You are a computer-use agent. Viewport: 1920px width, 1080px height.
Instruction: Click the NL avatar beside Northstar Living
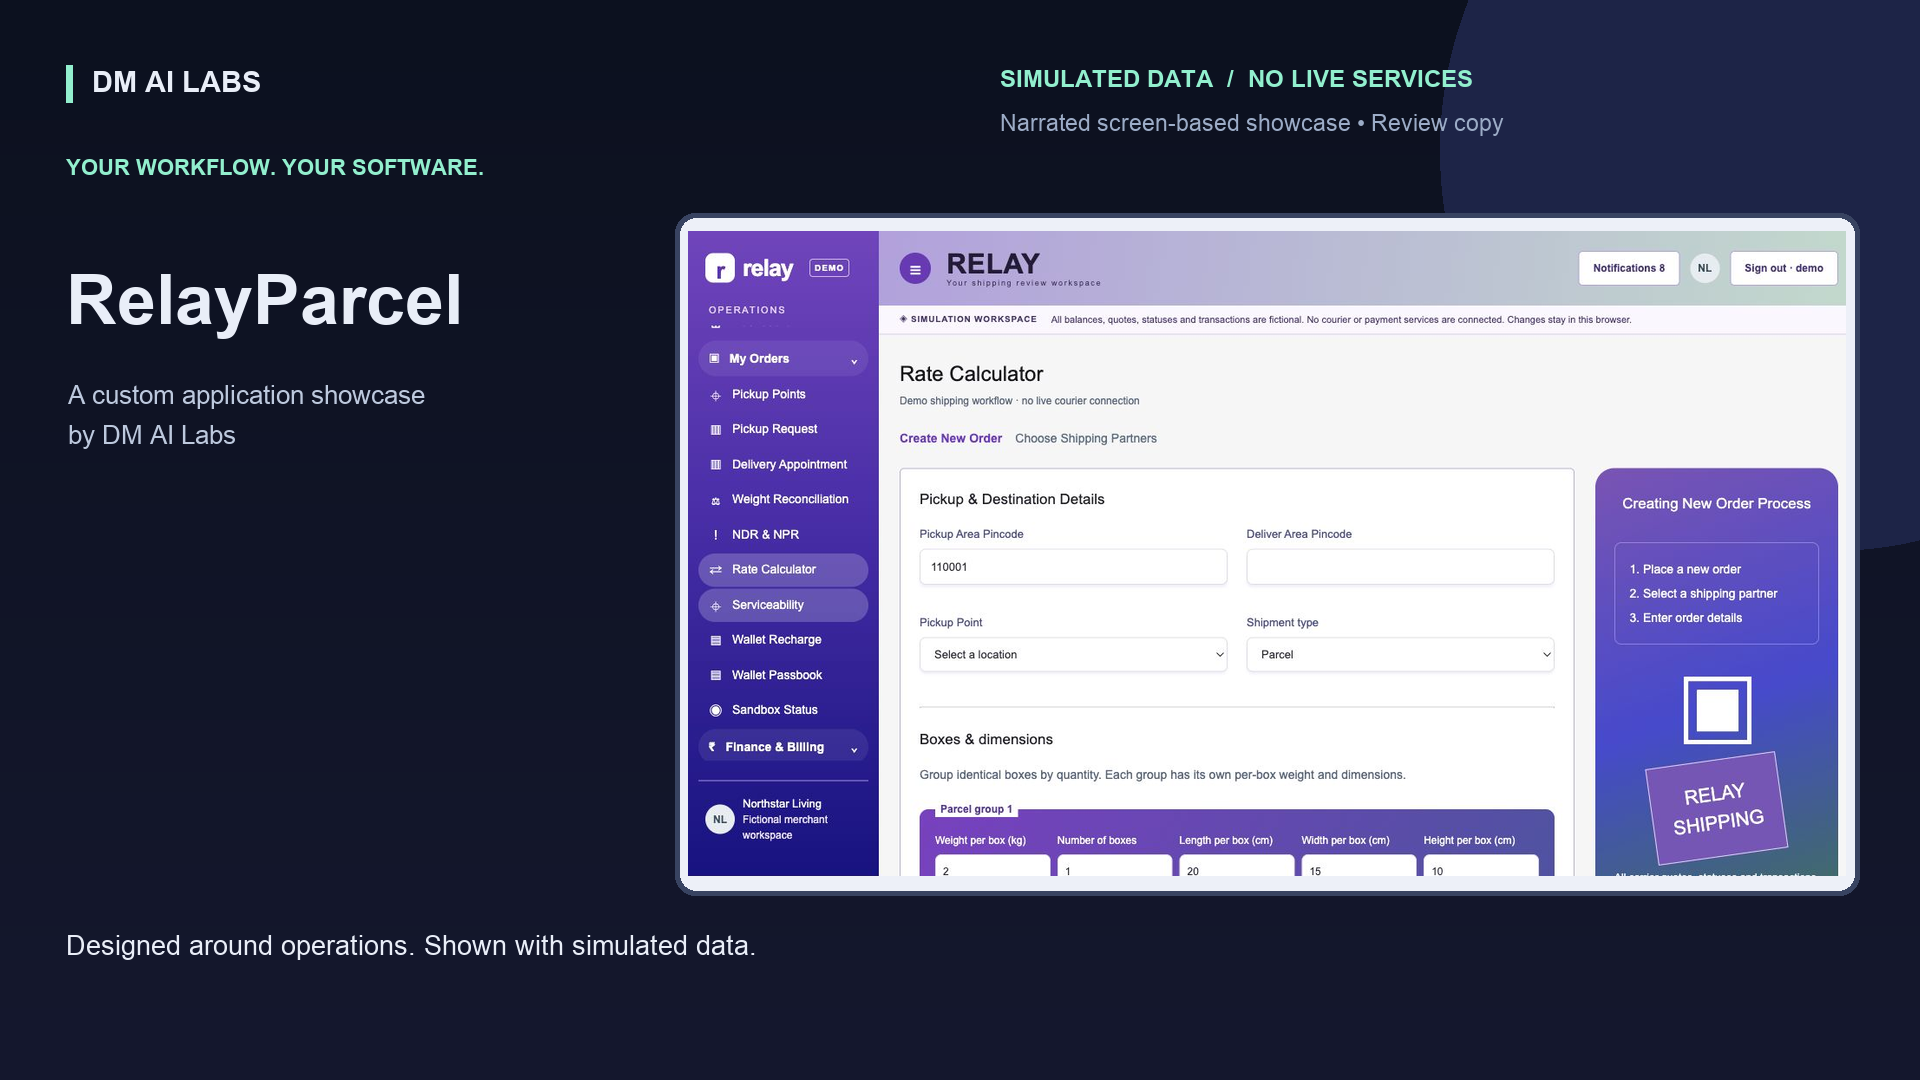(719, 819)
